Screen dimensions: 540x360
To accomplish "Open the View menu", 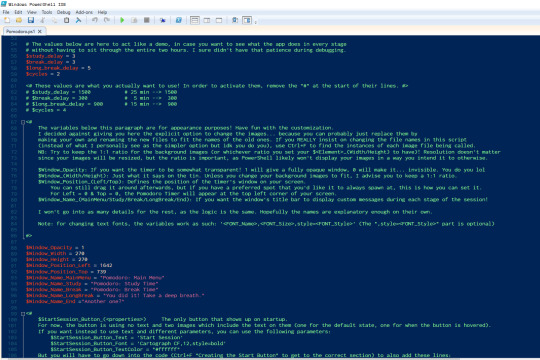I will [32, 12].
